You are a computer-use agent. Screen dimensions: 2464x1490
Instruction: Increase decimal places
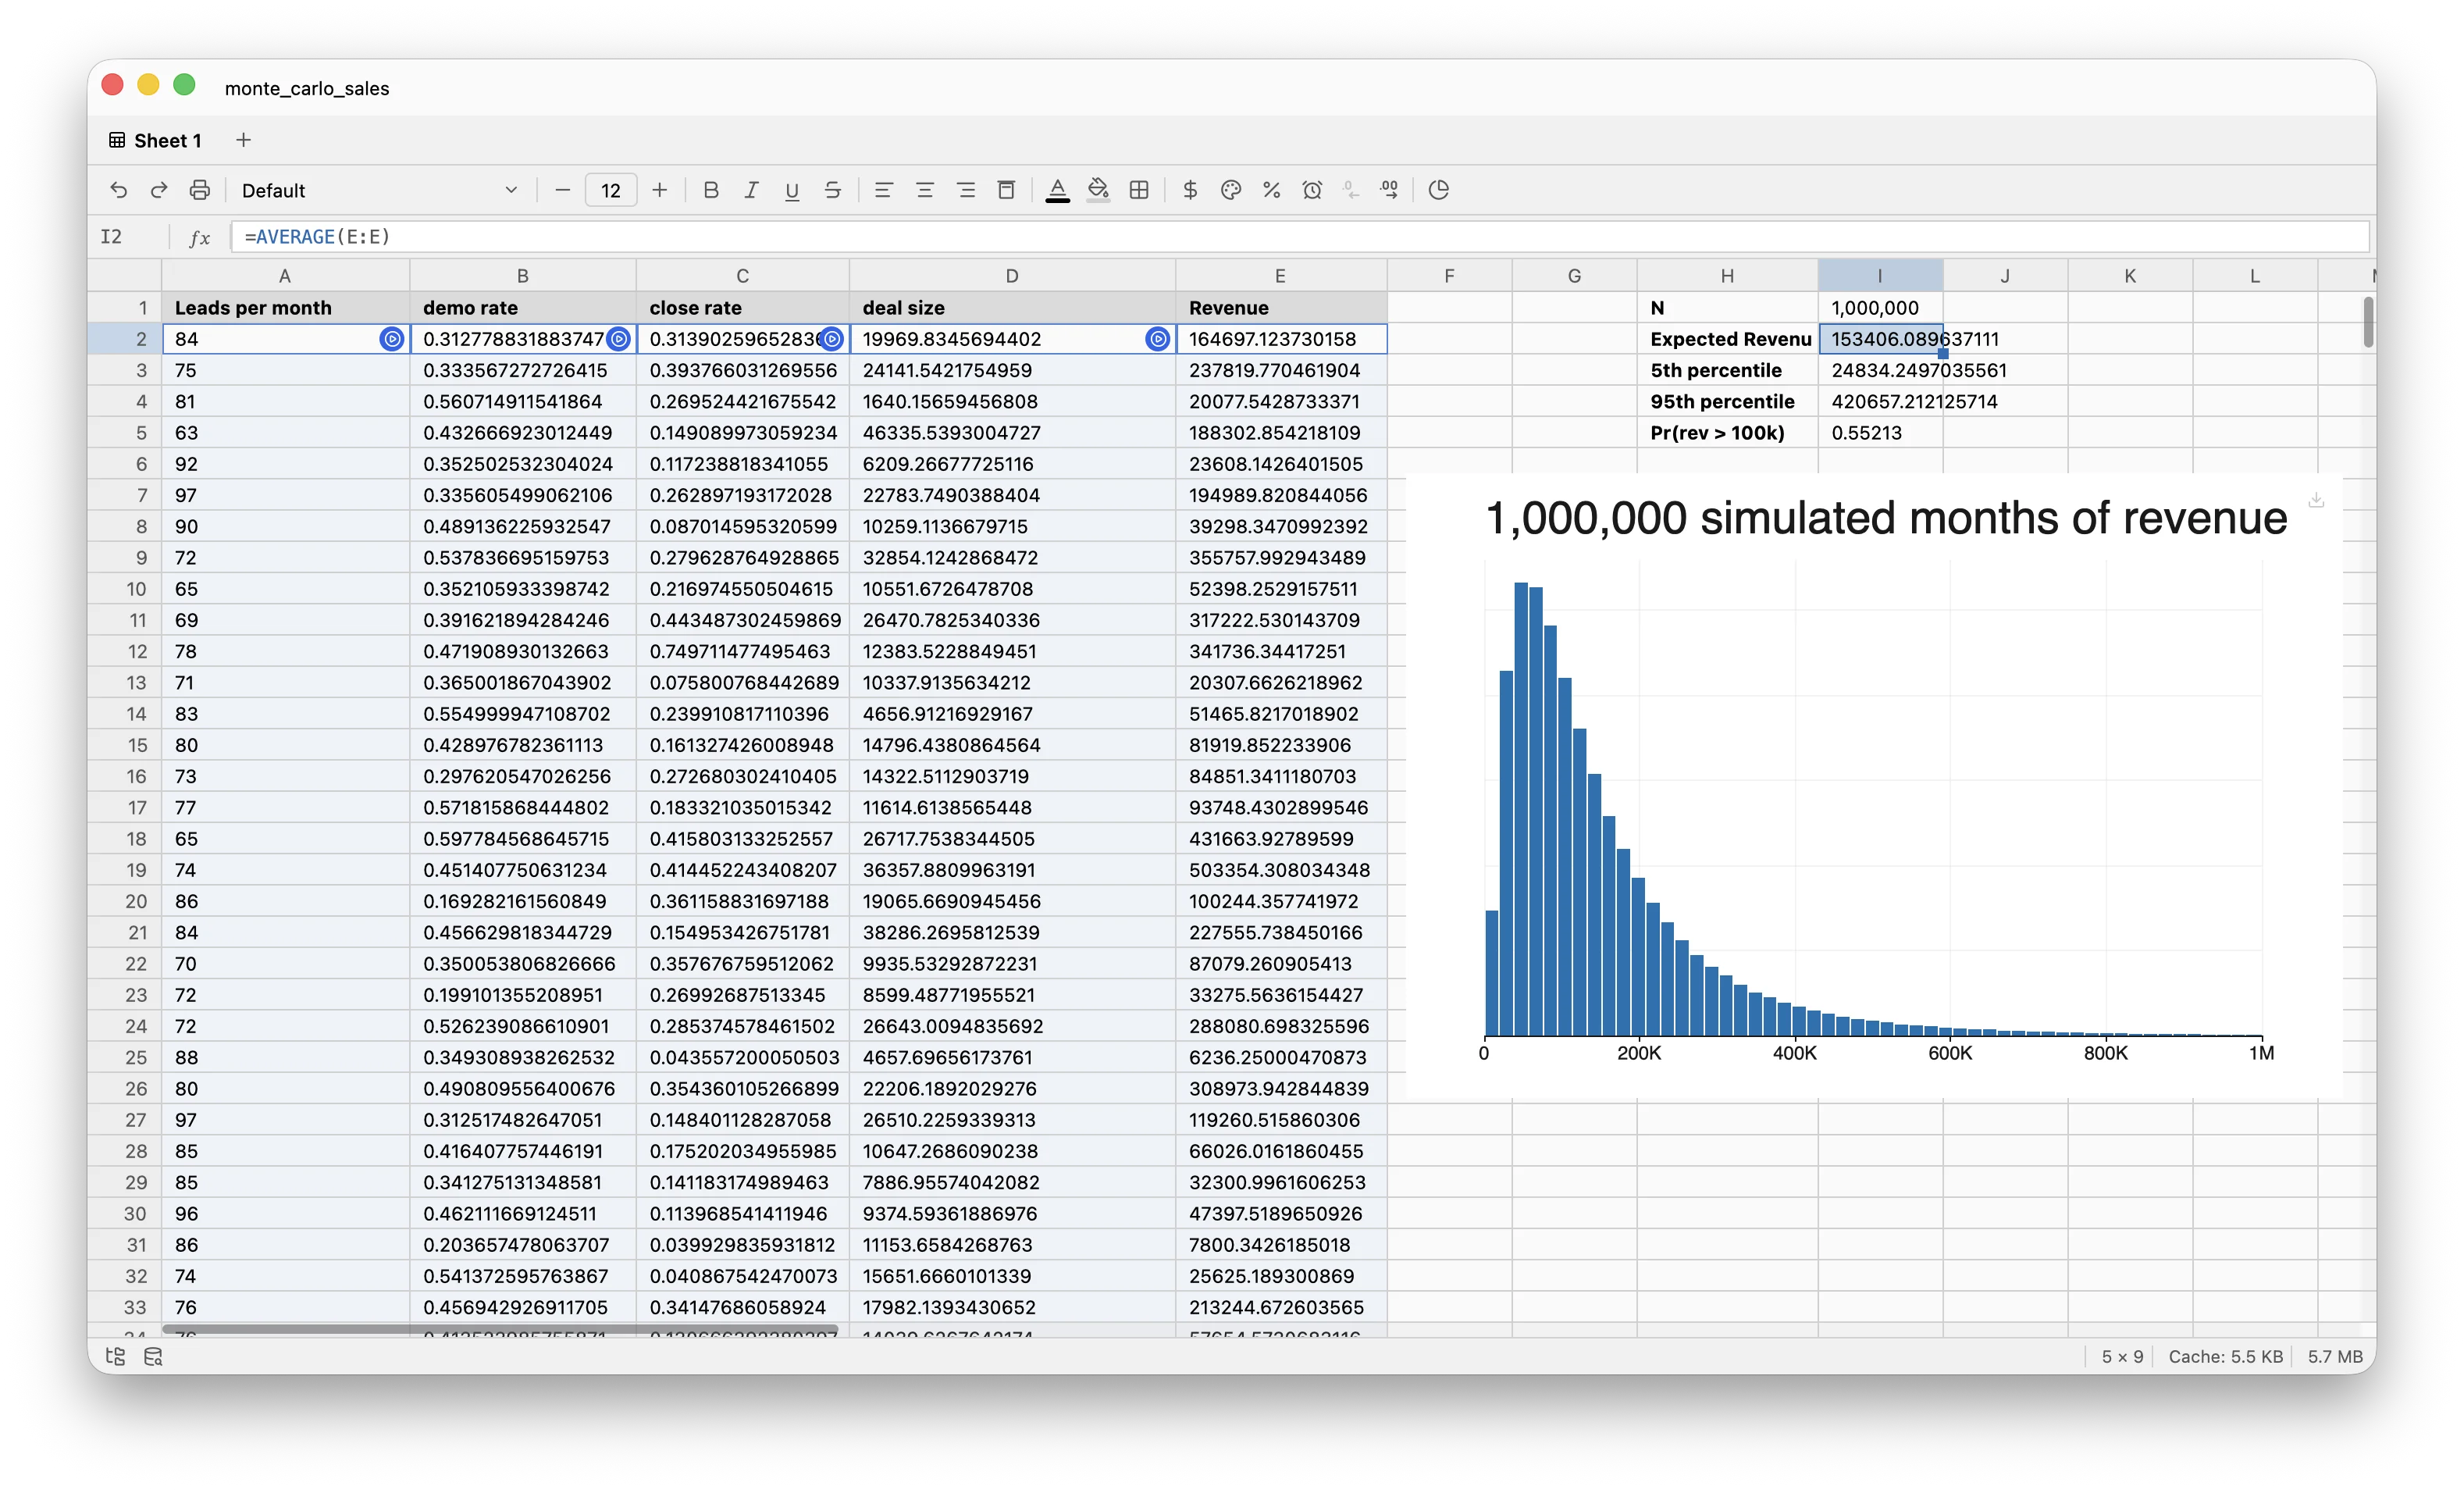[1390, 190]
